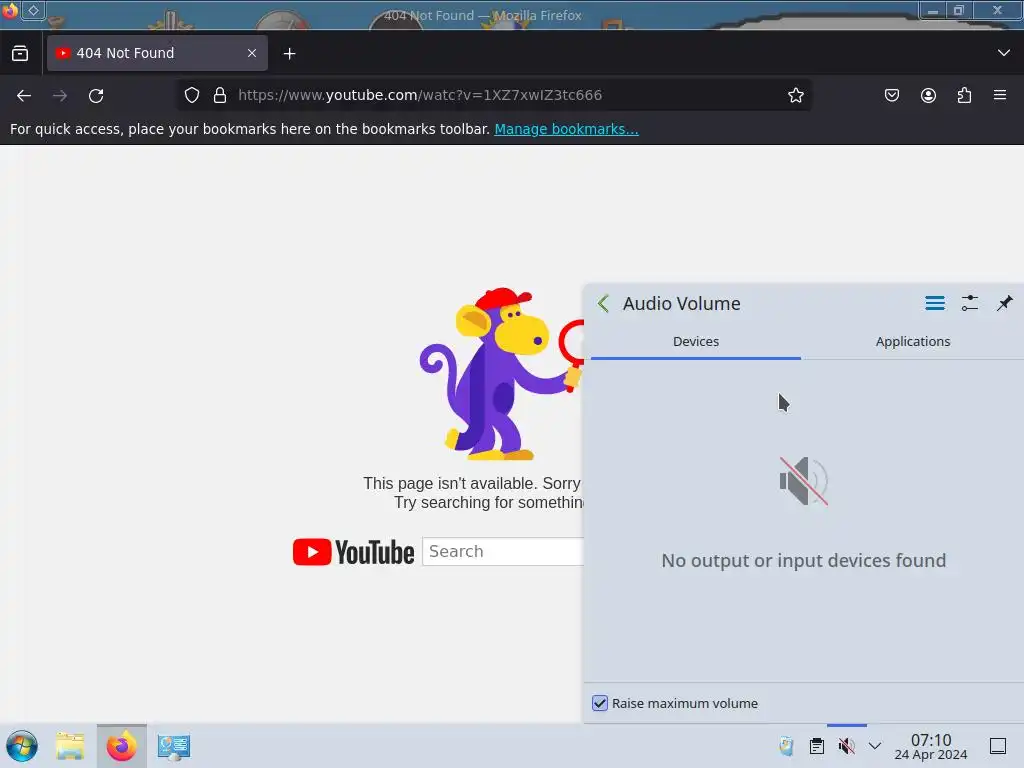
Task: Click Firefox in the taskbar
Action: point(121,746)
